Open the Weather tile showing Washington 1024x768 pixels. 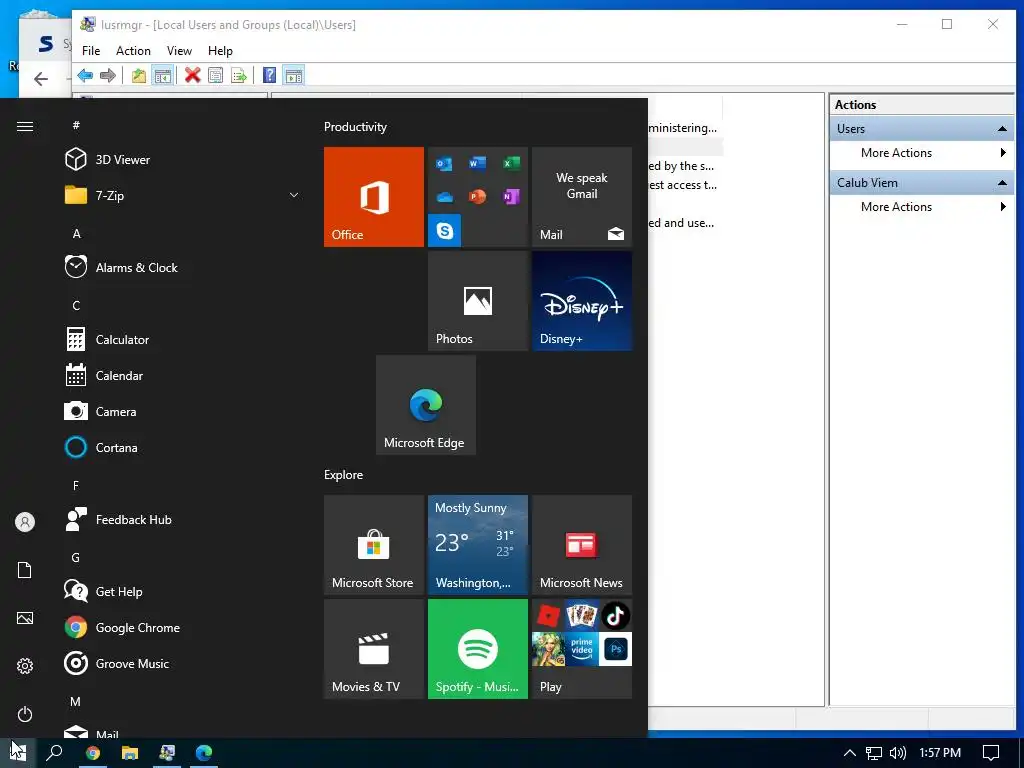[x=478, y=545]
